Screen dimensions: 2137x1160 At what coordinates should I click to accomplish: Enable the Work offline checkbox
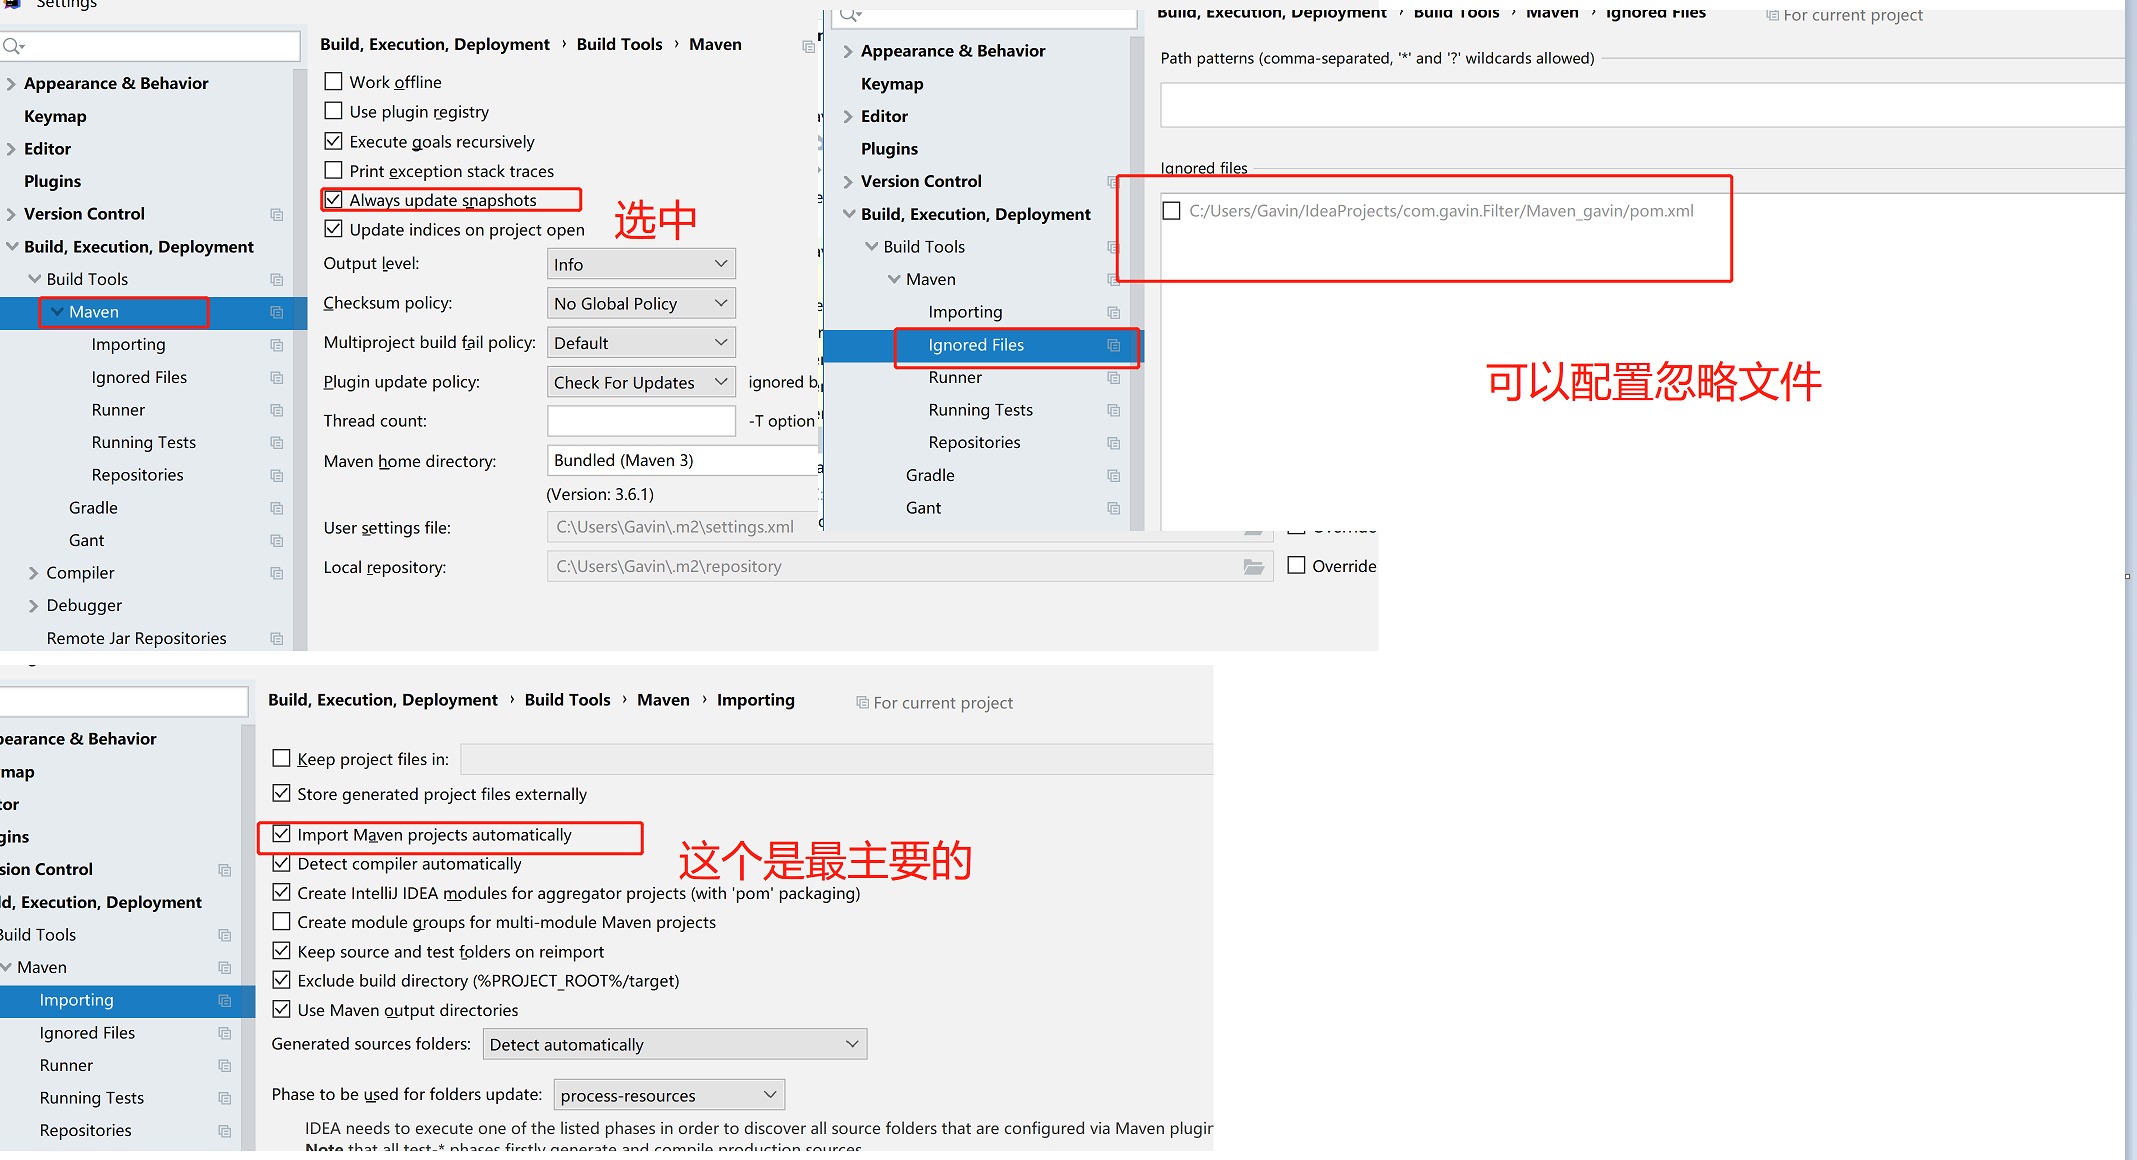334,82
